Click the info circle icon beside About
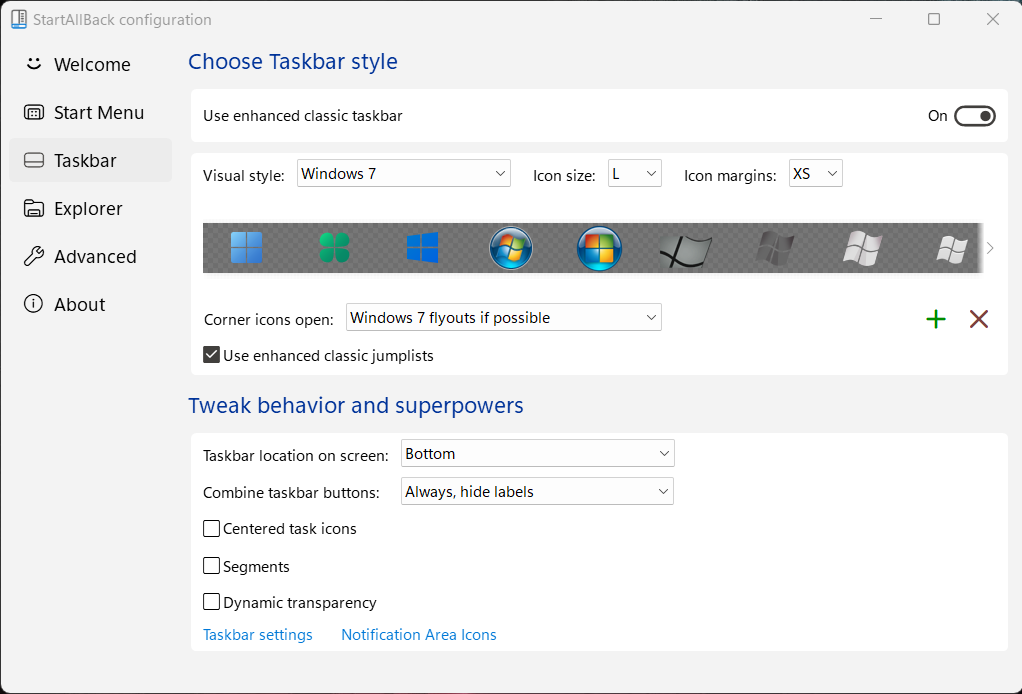The width and height of the screenshot is (1022, 694). tap(33, 304)
